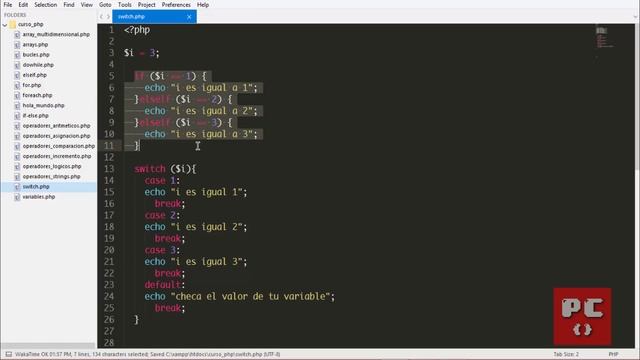The height and width of the screenshot is (360, 640).
Task: Open the Find menu
Action: [69, 5]
